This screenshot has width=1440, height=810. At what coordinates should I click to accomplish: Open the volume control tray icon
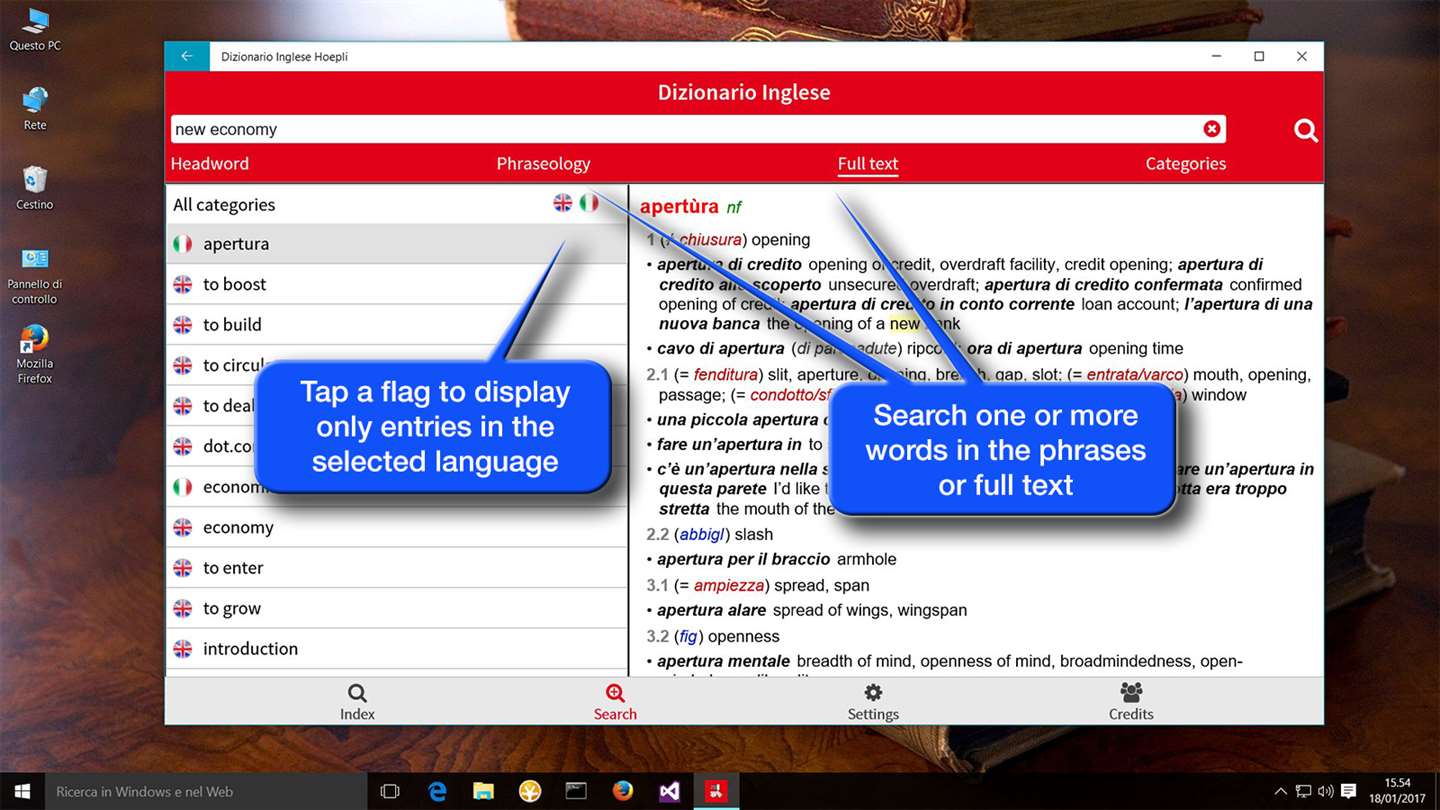click(x=1326, y=791)
